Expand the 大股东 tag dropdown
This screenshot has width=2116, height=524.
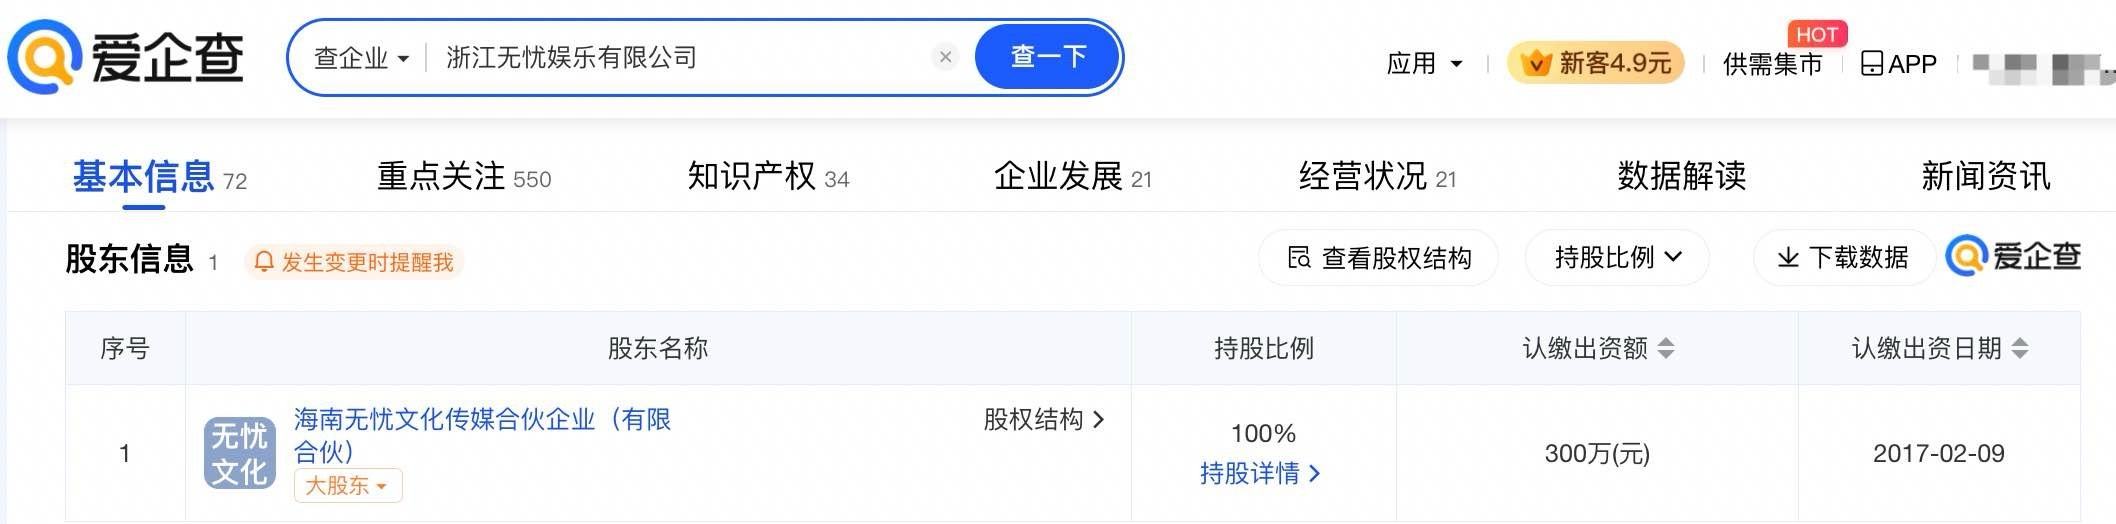point(347,486)
